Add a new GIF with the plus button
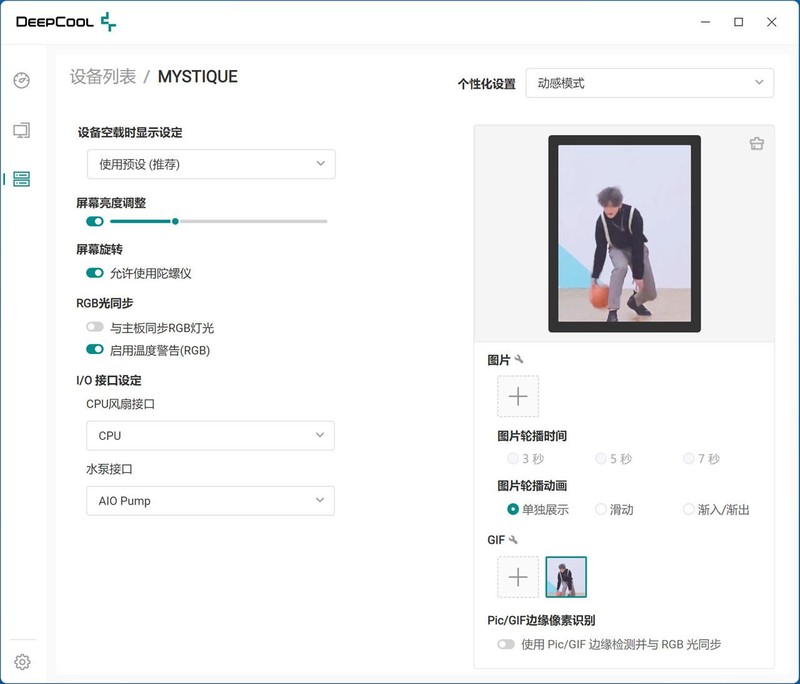The image size is (800, 684). [518, 578]
